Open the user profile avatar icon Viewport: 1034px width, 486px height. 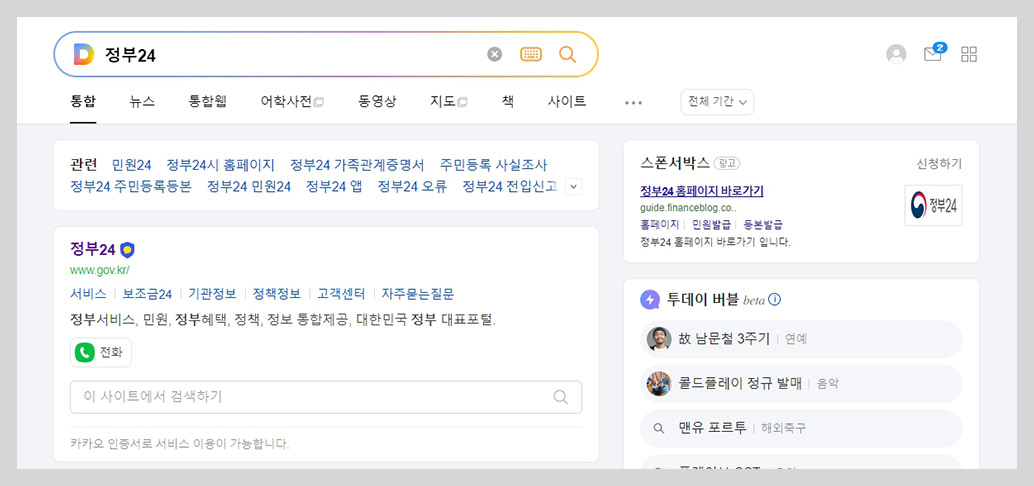[x=896, y=54]
